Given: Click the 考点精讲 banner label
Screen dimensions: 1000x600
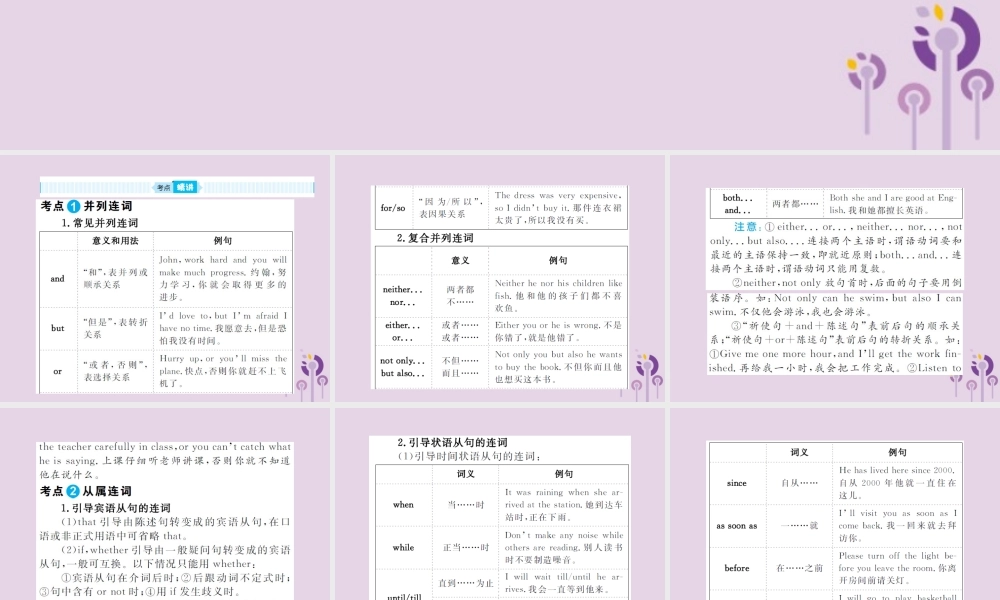Looking at the screenshot, I should 177,187.
